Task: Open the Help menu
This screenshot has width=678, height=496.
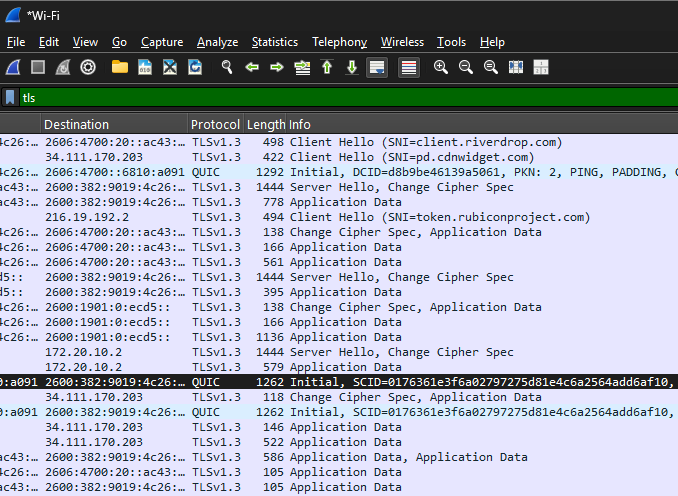Action: tap(492, 42)
